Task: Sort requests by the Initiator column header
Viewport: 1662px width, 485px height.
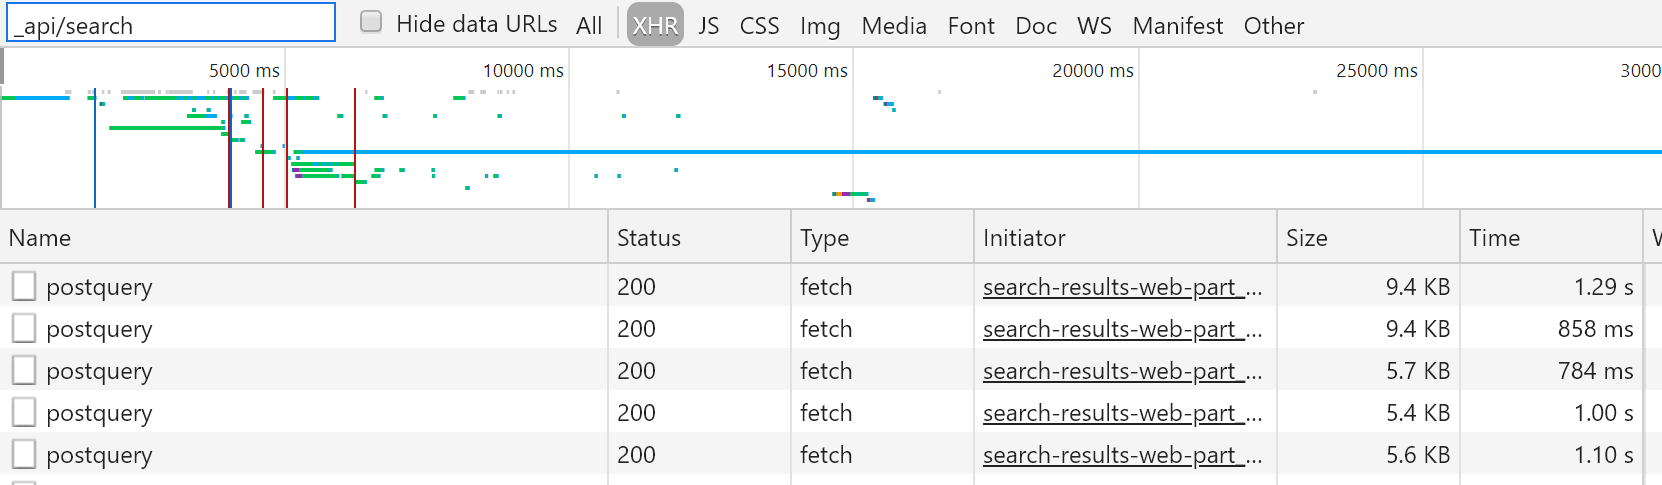Action: coord(1125,238)
